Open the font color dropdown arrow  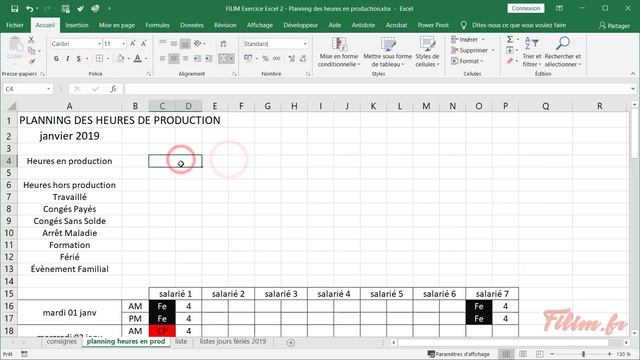pos(146,59)
